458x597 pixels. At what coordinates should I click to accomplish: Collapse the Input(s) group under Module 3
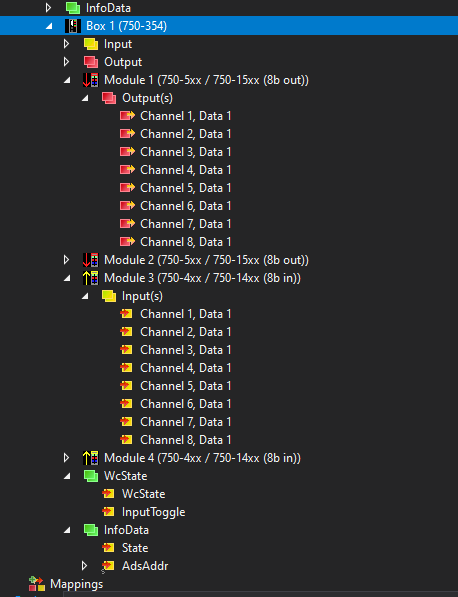click(x=85, y=296)
